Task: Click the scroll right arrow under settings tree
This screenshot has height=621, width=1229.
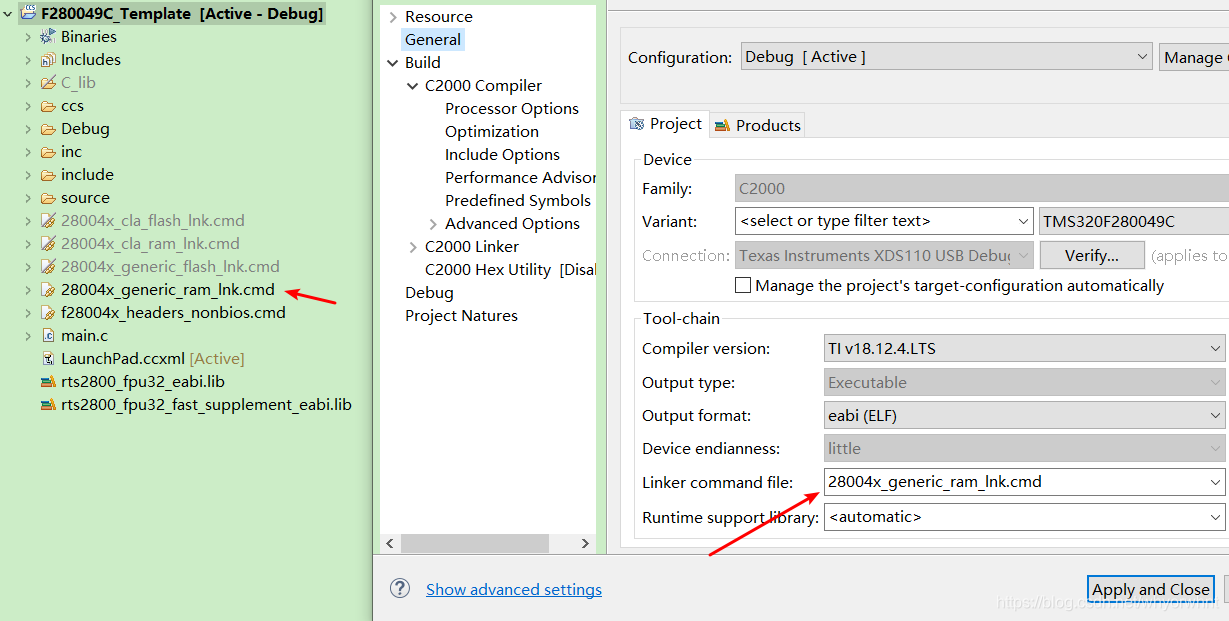Action: tap(586, 543)
